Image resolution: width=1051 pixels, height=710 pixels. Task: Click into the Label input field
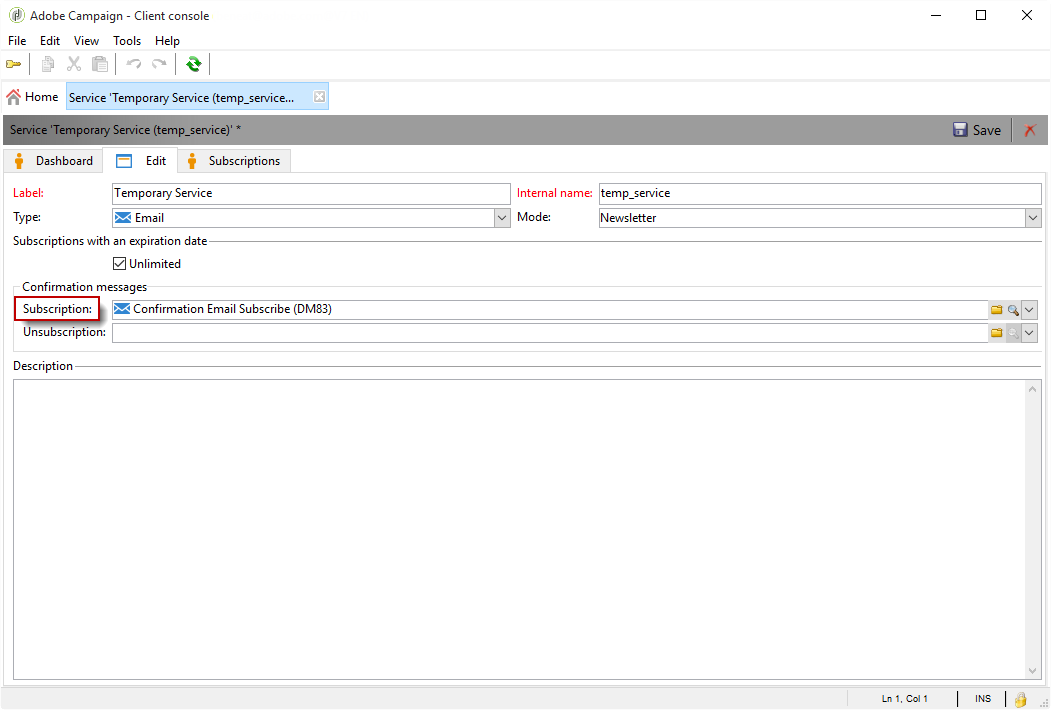coord(311,193)
